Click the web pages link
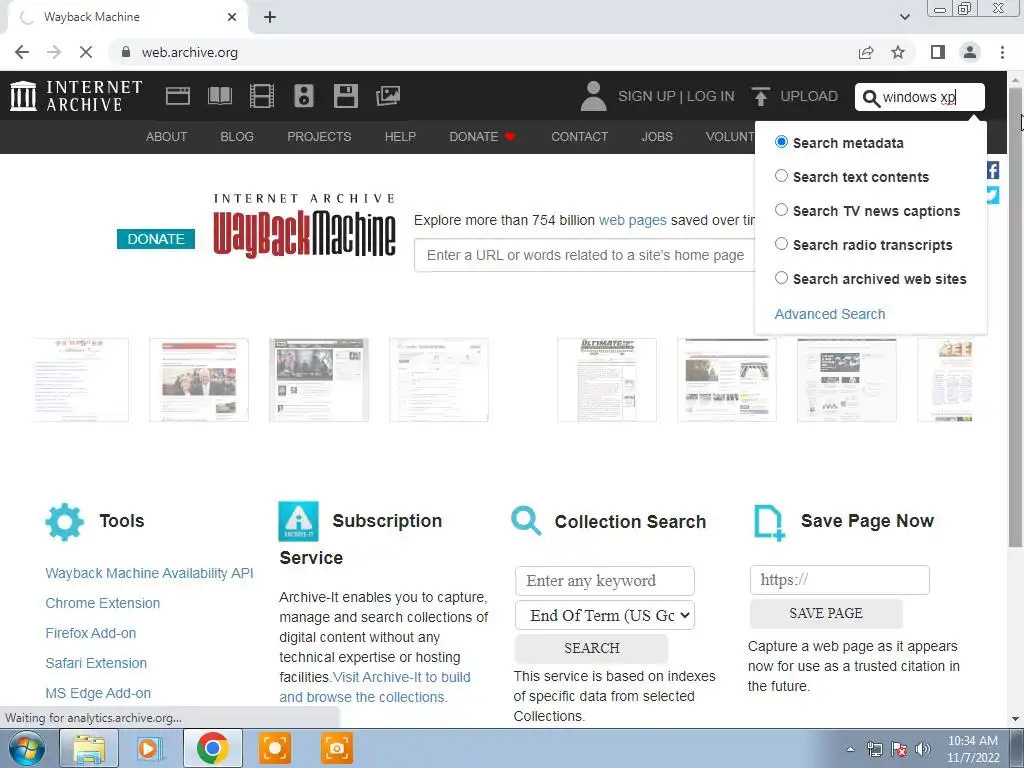Image resolution: width=1024 pixels, height=768 pixels. [633, 220]
